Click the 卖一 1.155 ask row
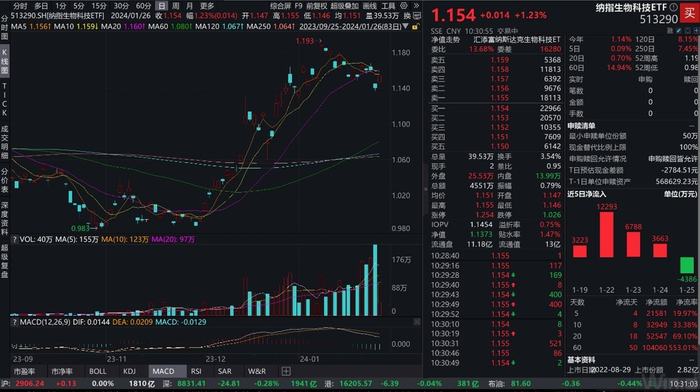This screenshot has height=392, width=700. coord(496,98)
